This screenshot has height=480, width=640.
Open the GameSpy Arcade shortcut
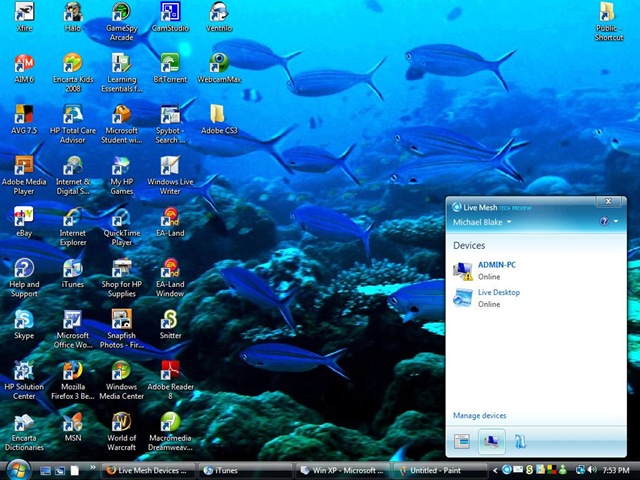(x=122, y=21)
